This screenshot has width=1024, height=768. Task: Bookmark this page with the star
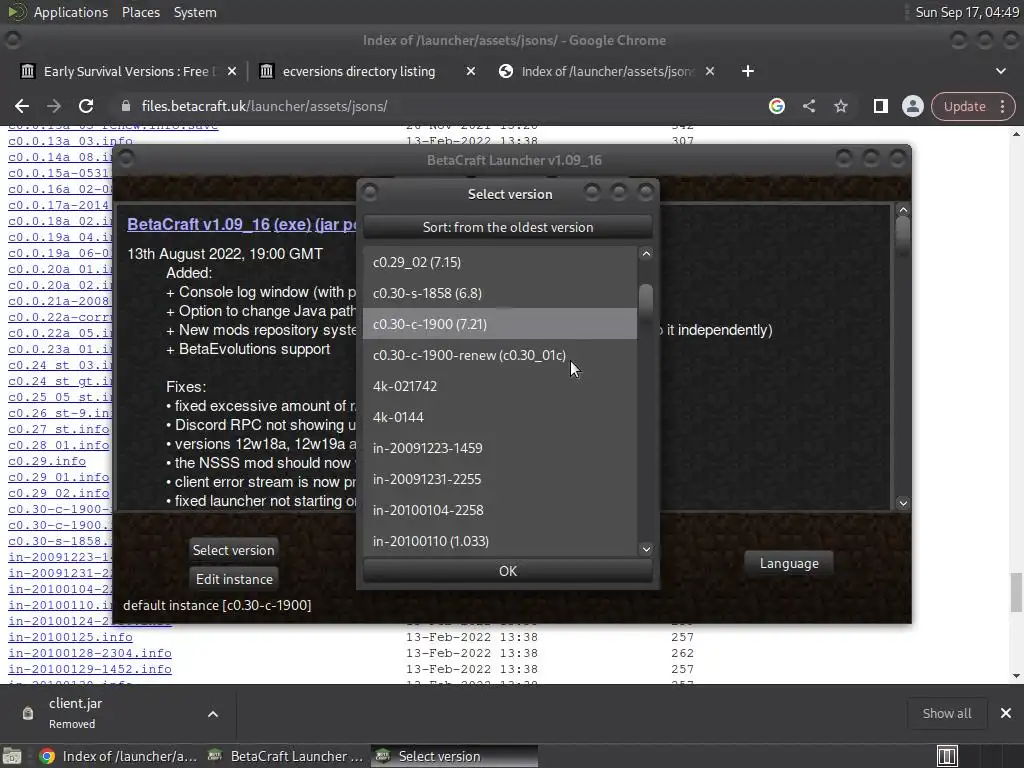click(840, 106)
